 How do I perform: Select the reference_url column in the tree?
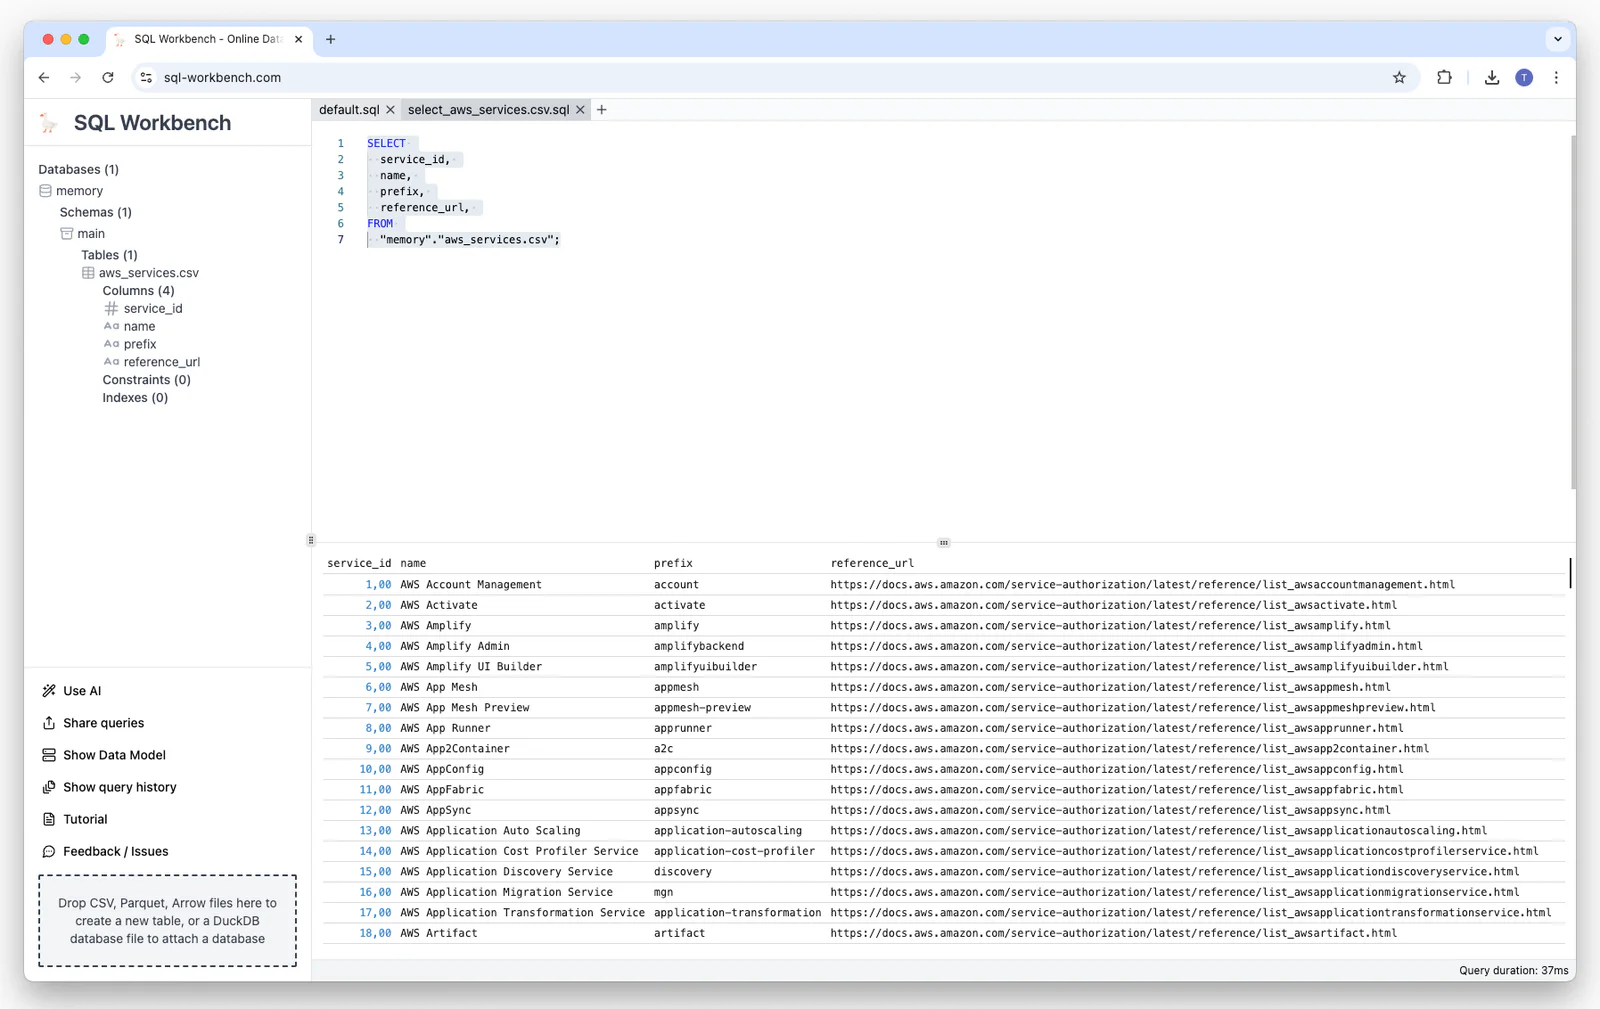point(162,362)
